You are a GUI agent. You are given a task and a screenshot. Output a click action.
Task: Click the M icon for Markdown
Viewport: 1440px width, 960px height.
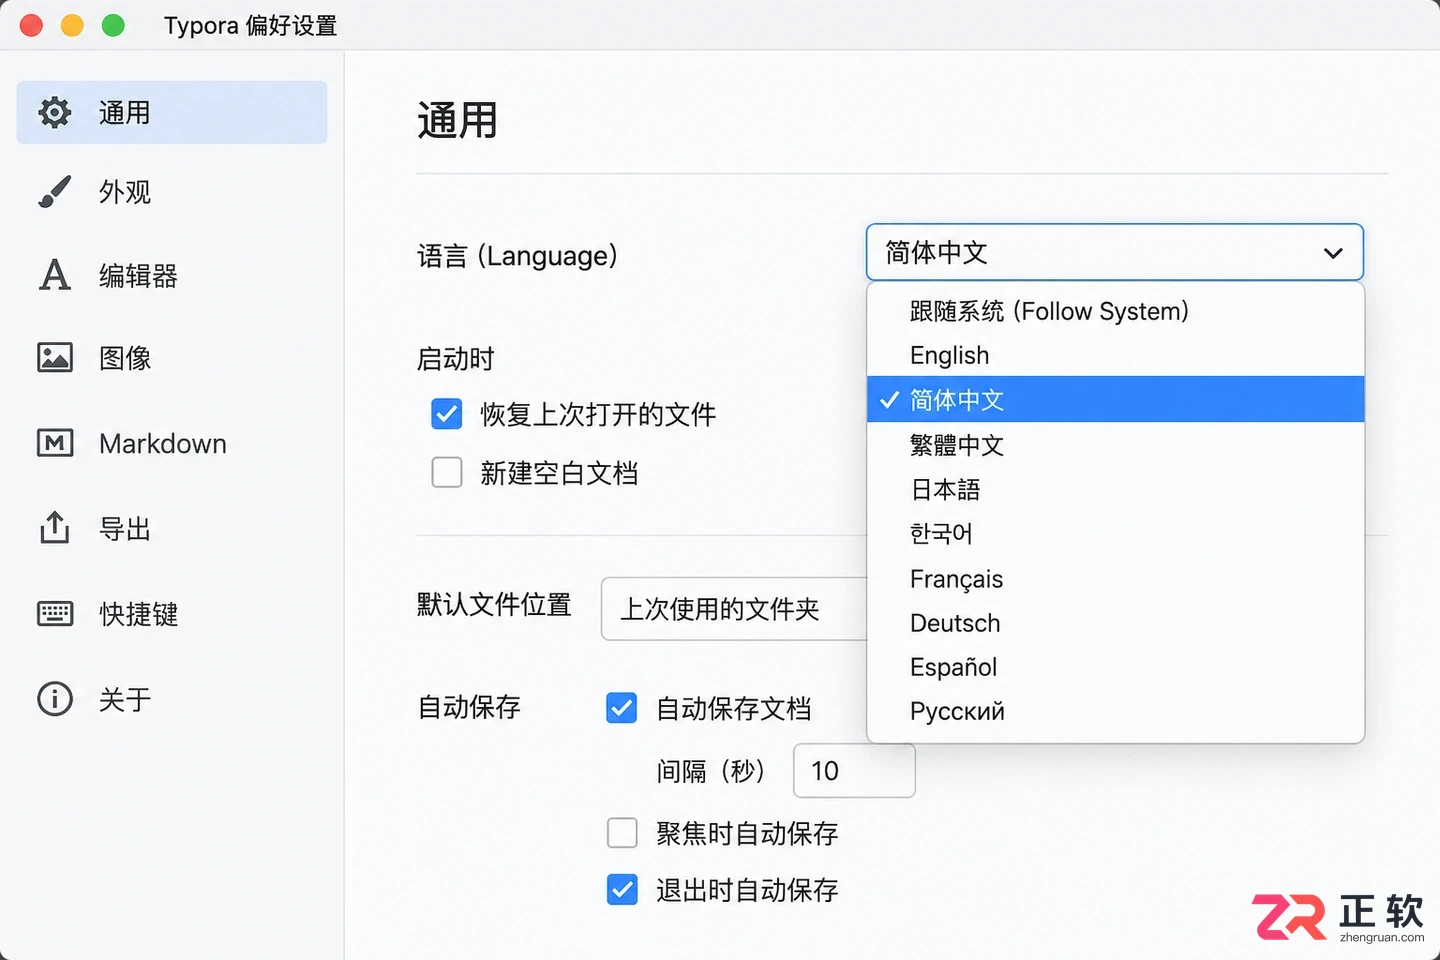click(55, 443)
